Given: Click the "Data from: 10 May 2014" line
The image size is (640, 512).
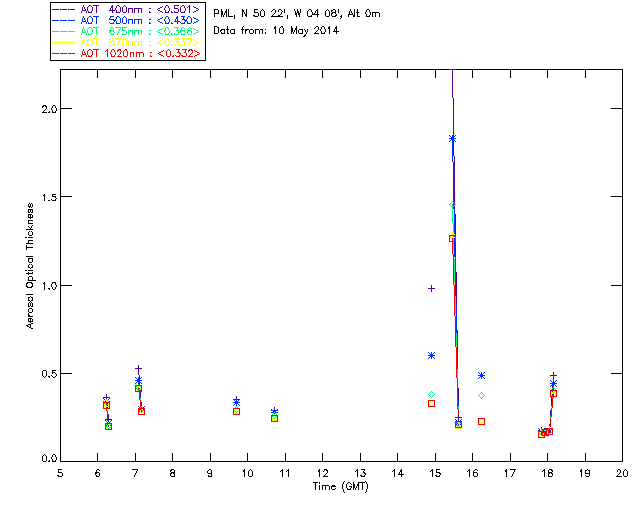Looking at the screenshot, I should [x=276, y=31].
